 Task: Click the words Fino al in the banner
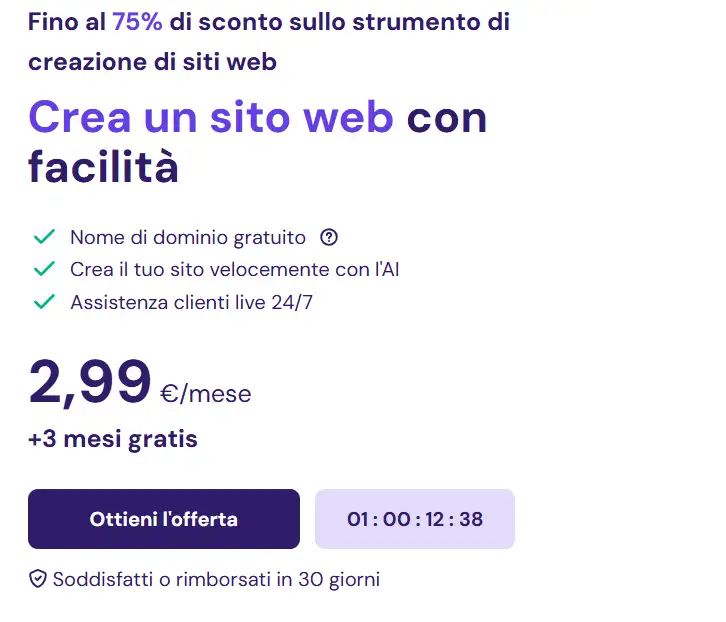click(x=66, y=23)
